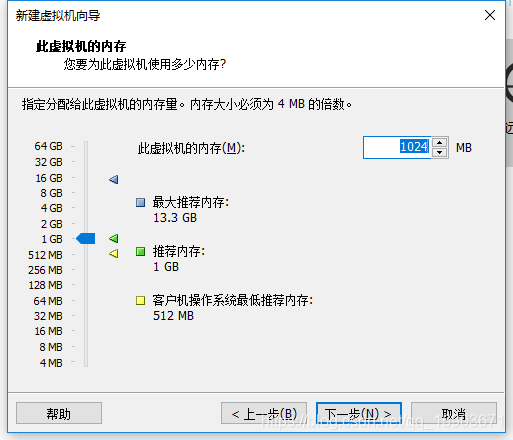Close the new virtual machine wizard
Viewport: 513px width, 440px height.
pyautogui.click(x=490, y=15)
